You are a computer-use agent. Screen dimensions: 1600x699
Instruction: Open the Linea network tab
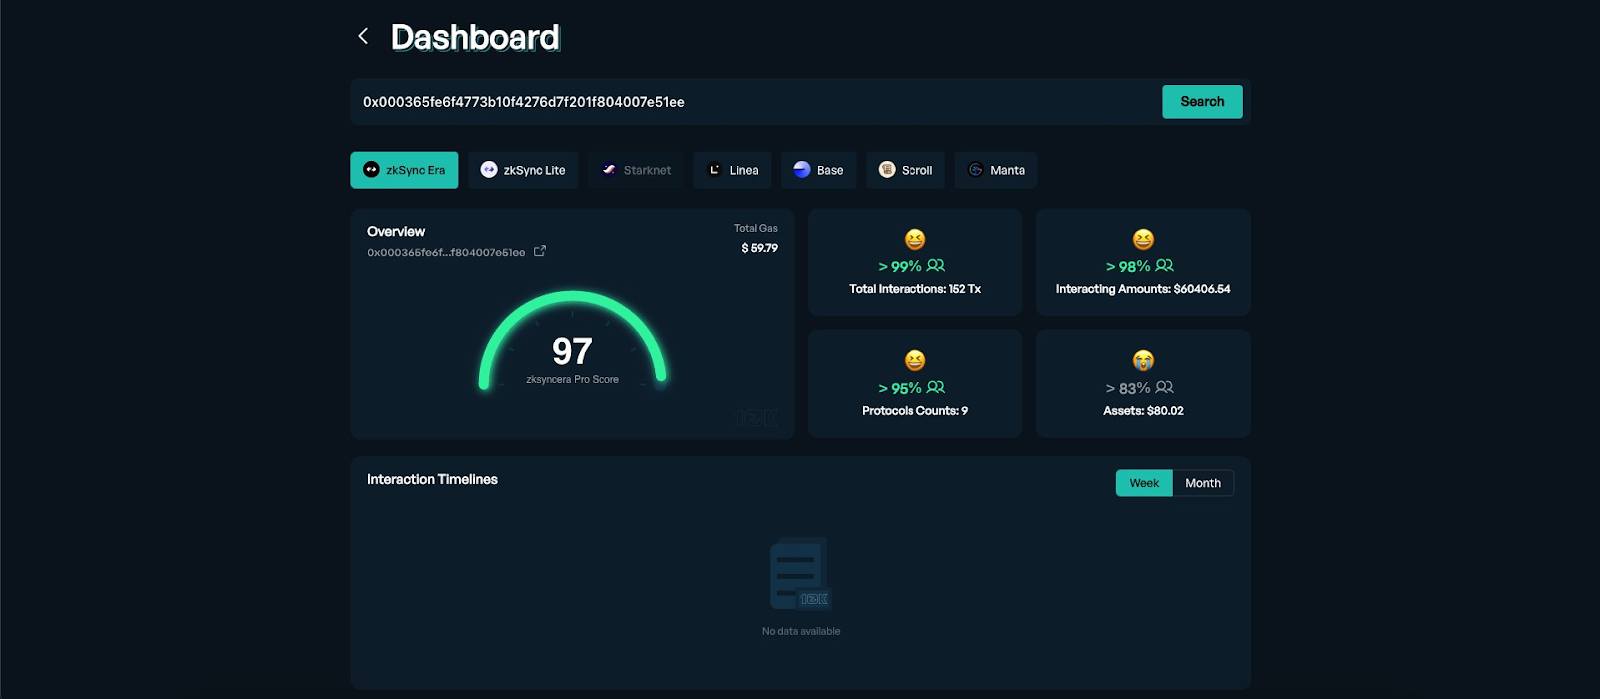[x=732, y=170]
